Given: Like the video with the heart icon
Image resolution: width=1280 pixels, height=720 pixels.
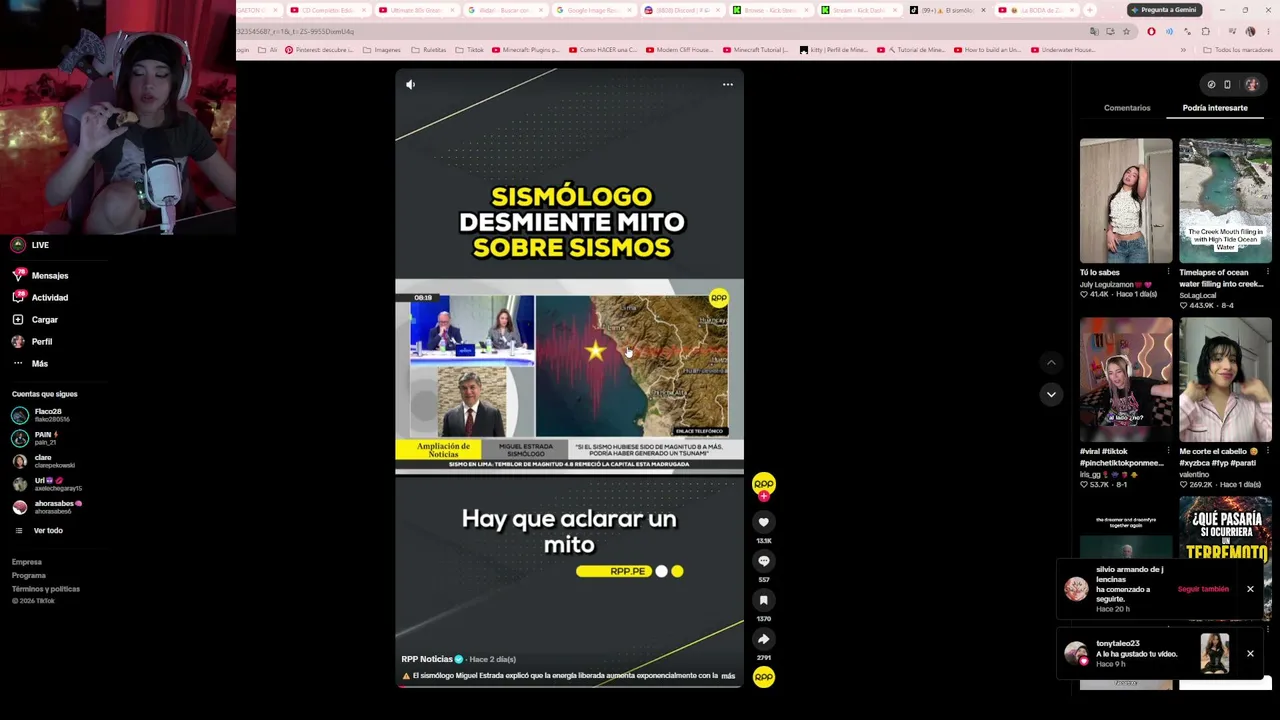Looking at the screenshot, I should click(x=763, y=522).
